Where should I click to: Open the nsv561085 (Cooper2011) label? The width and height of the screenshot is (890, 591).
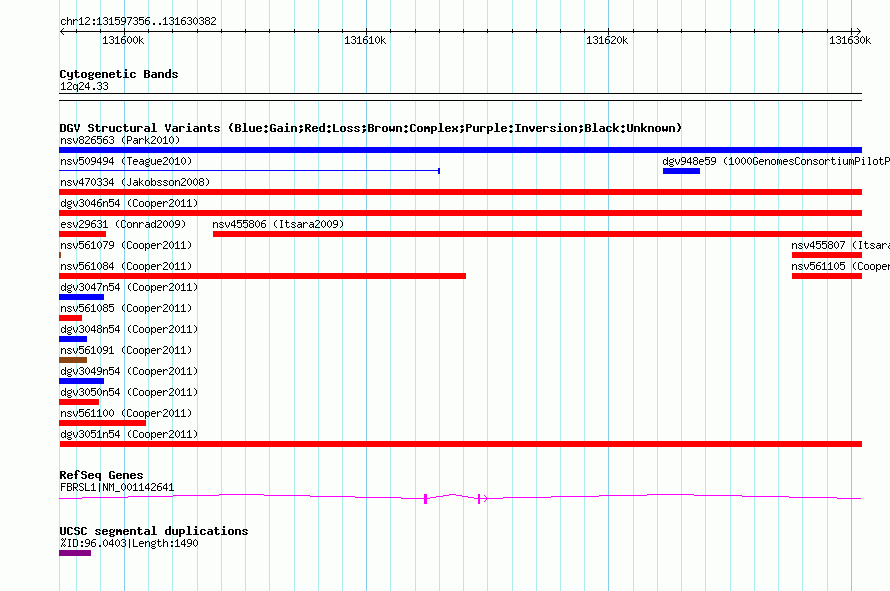(126, 308)
